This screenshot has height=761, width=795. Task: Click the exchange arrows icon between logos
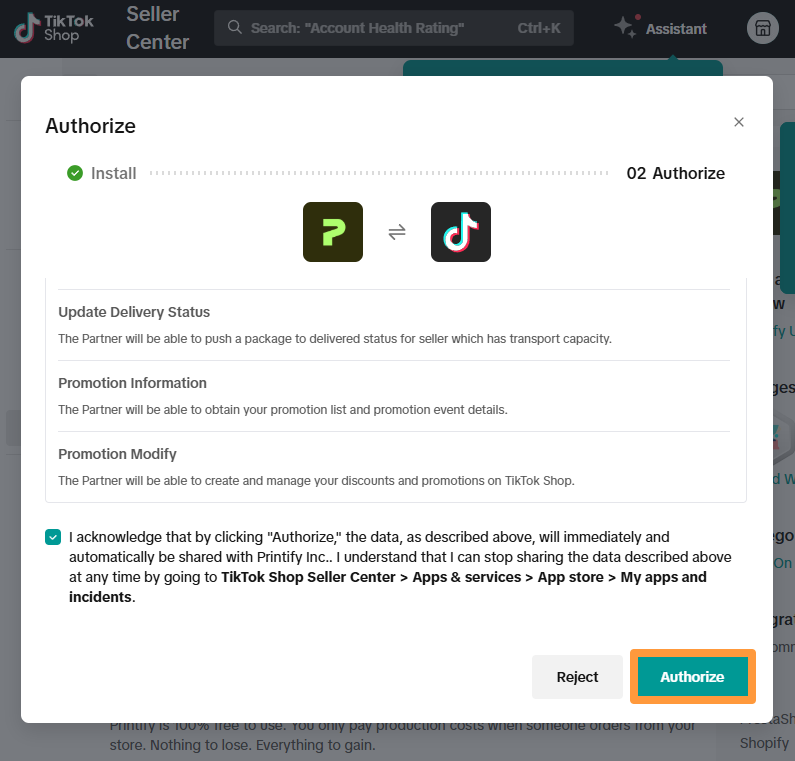click(397, 232)
